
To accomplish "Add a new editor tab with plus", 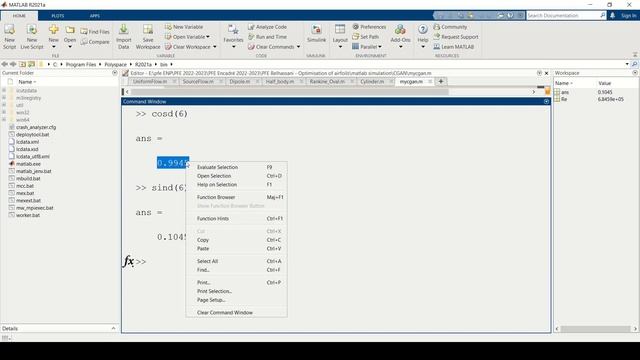I will [441, 82].
